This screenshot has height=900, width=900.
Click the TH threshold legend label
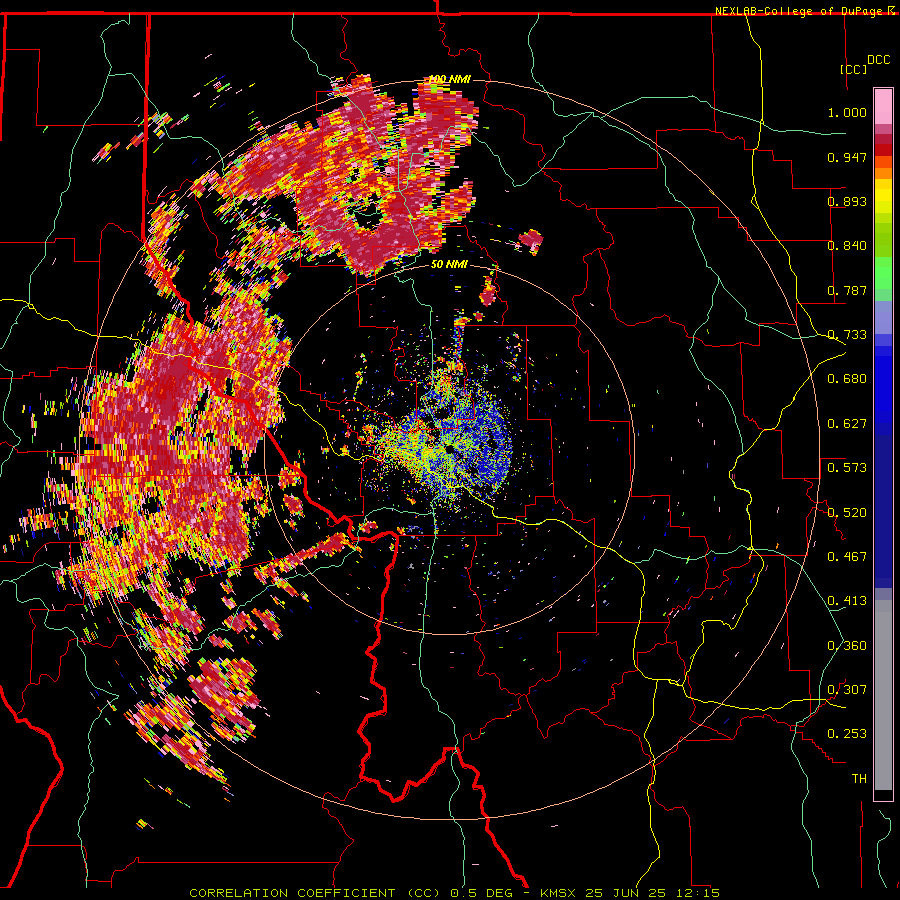tap(859, 779)
